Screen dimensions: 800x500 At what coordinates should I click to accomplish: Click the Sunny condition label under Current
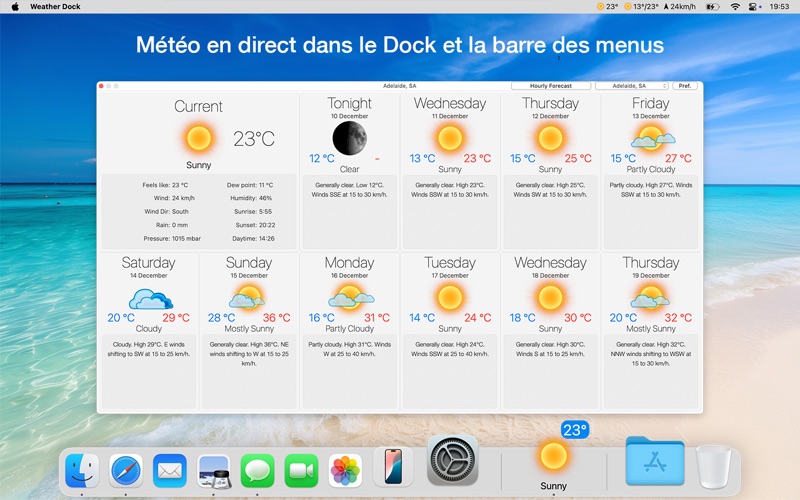pos(198,165)
